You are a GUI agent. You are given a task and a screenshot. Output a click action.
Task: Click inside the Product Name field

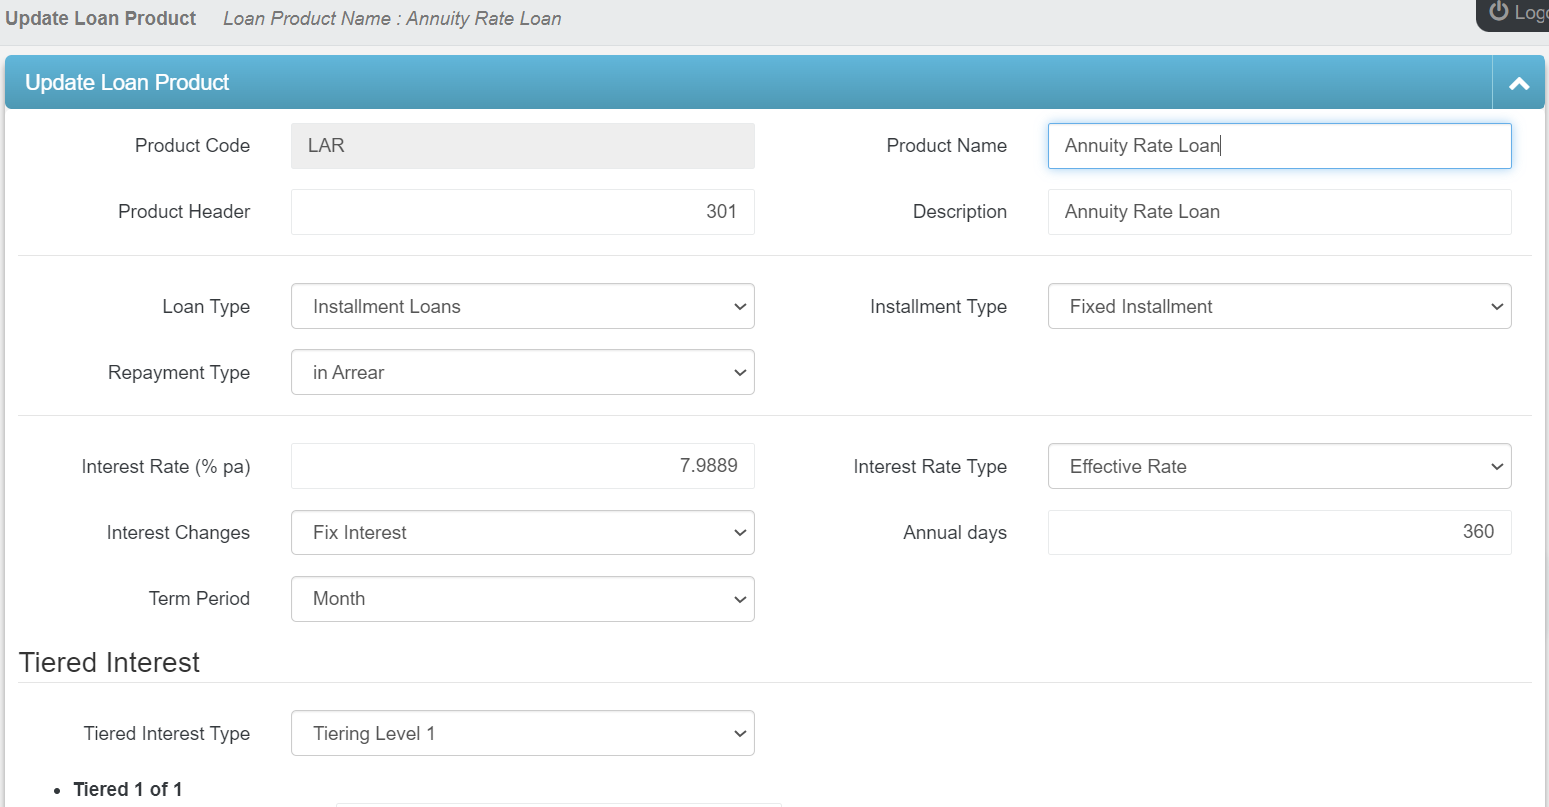(1278, 146)
